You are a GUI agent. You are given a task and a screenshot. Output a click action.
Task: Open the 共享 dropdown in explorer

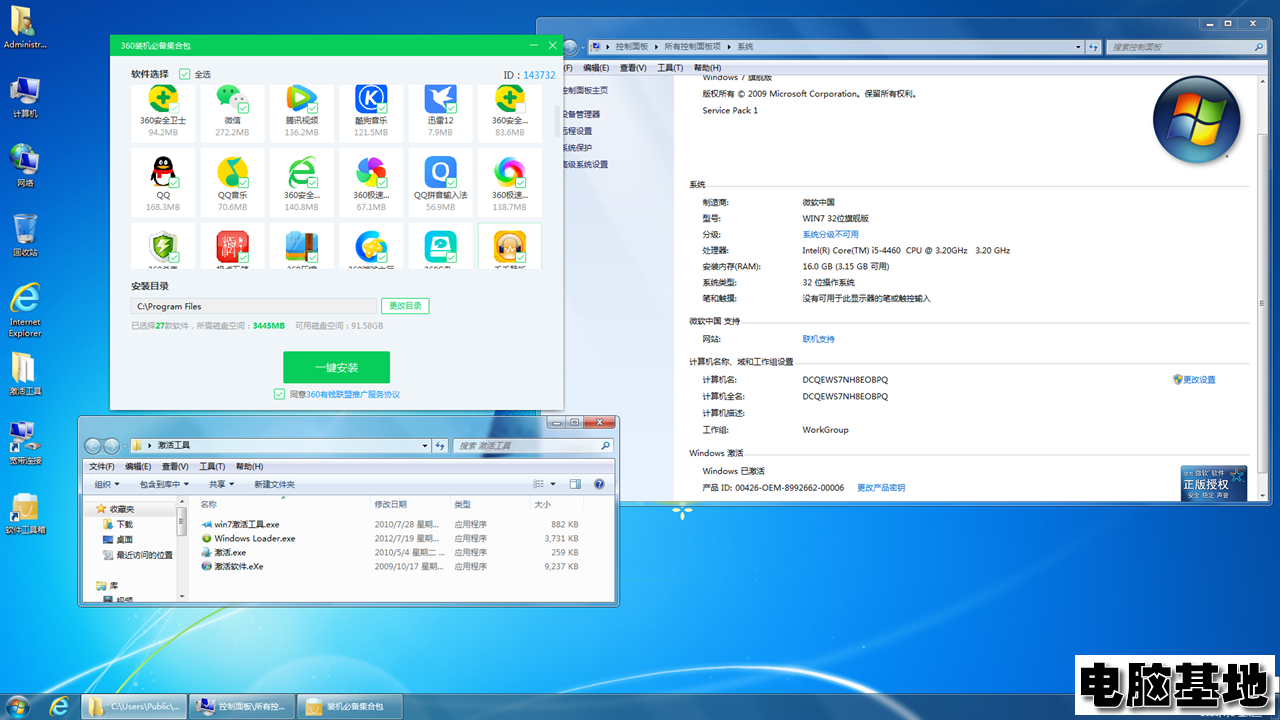coord(222,484)
